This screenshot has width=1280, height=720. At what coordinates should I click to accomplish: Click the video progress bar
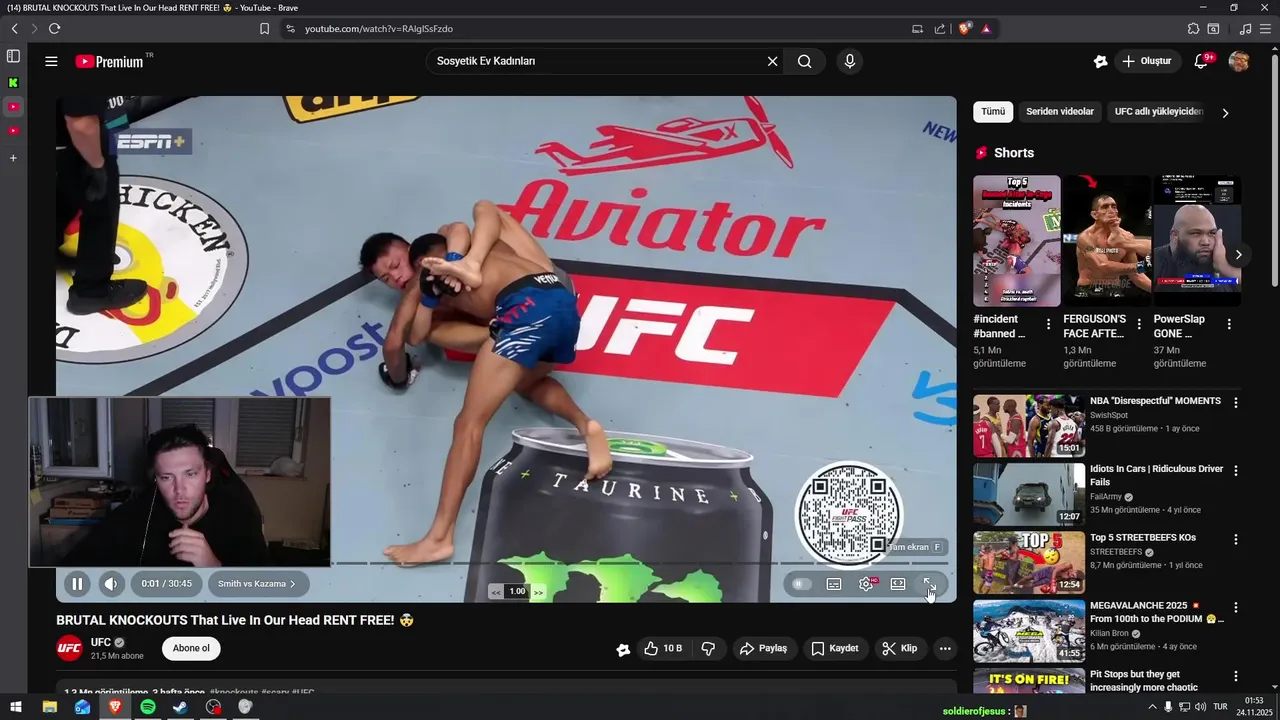point(506,564)
